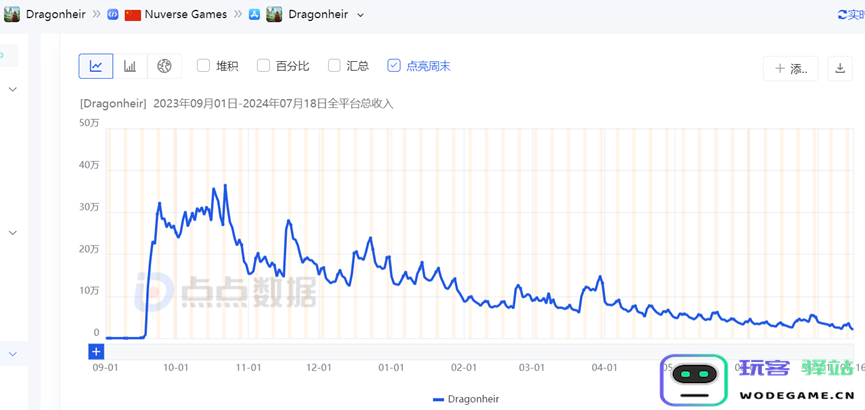Click the range slider bar below the chart

pyautogui.click(x=480, y=352)
